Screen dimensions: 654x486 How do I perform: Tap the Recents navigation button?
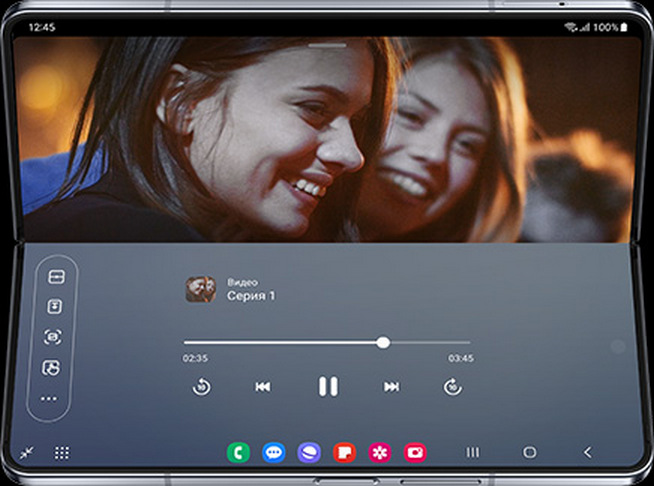[473, 452]
